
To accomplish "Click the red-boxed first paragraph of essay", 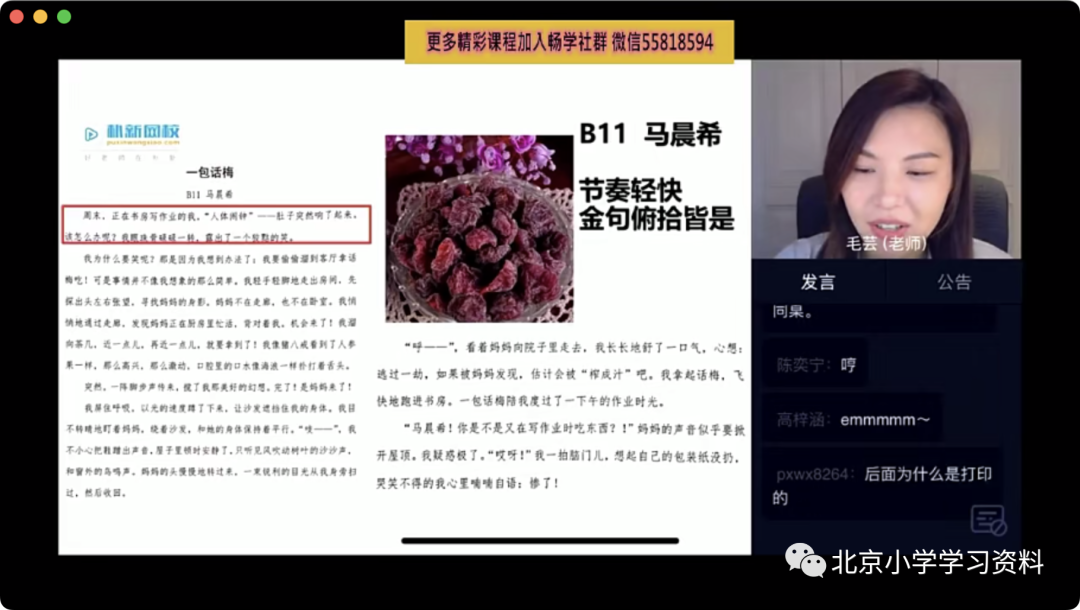I will coord(217,225).
